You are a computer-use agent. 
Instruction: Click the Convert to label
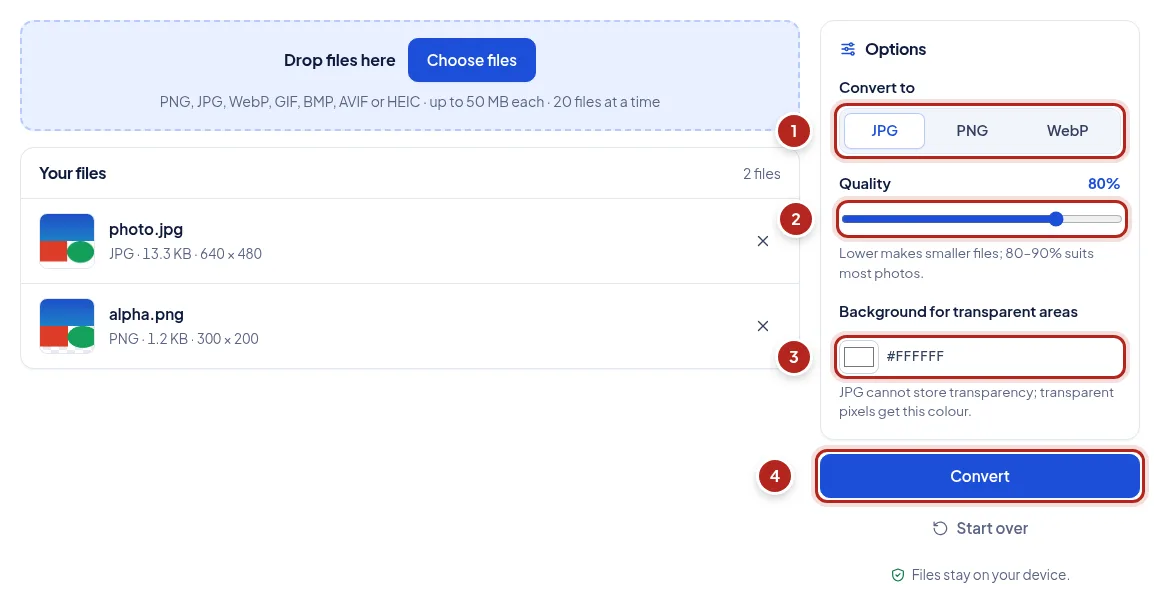click(877, 88)
